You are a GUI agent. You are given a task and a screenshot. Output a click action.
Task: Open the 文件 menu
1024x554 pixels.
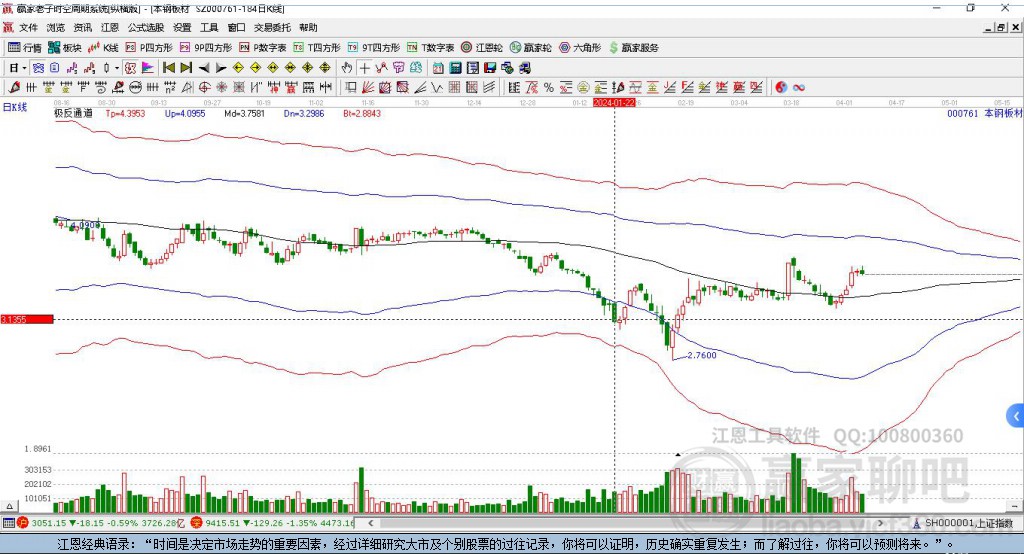pyautogui.click(x=28, y=27)
